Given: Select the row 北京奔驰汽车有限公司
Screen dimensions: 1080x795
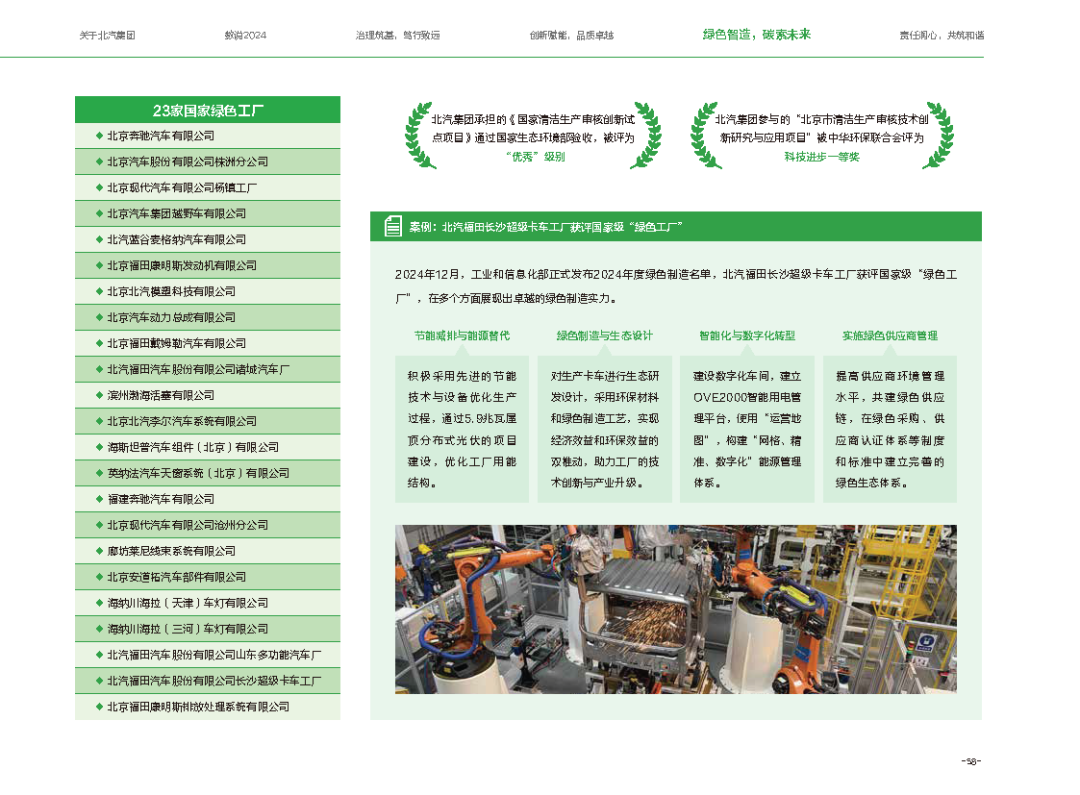Looking at the screenshot, I should click(x=207, y=136).
